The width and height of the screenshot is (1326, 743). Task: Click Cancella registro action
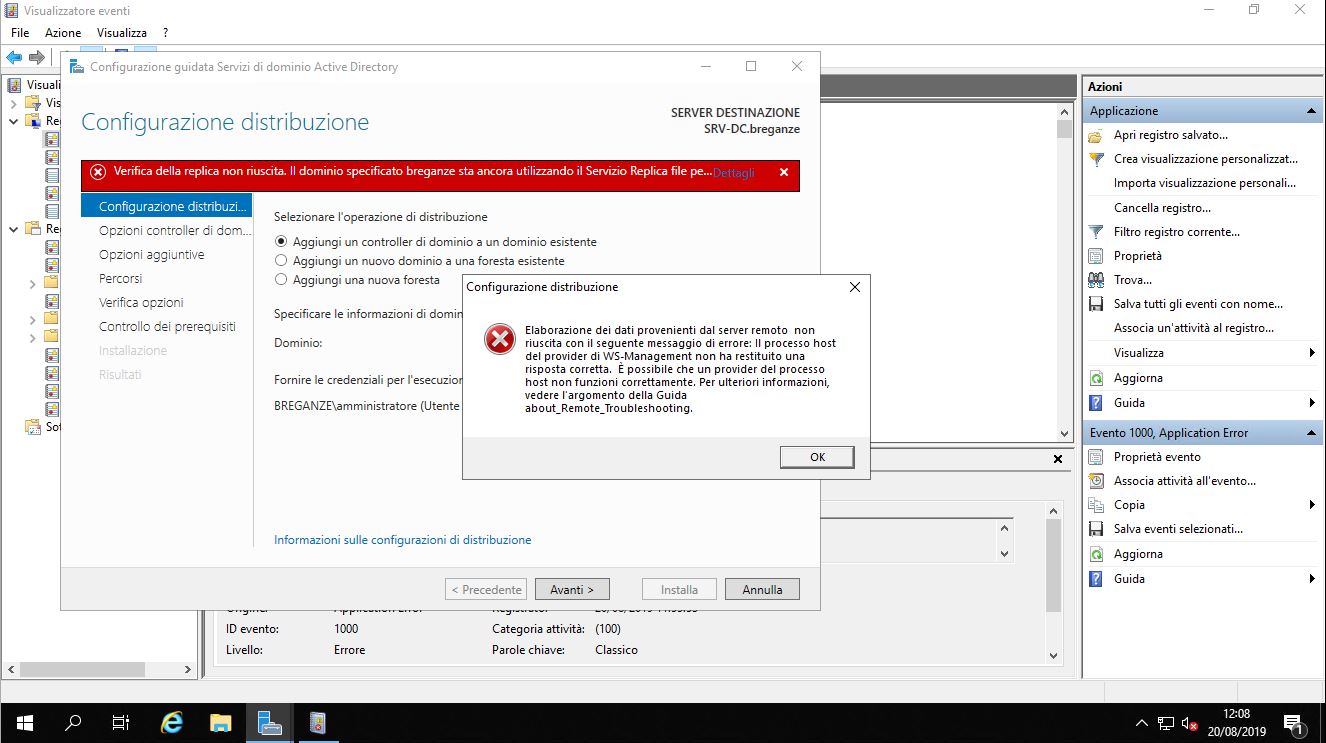click(x=1162, y=208)
